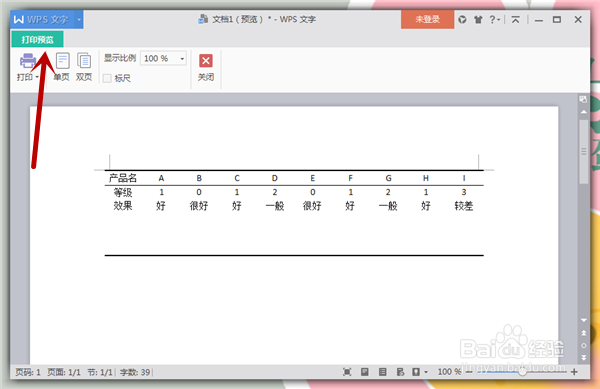Switch to web layout view icon
600x389 pixels.
pyautogui.click(x=400, y=372)
